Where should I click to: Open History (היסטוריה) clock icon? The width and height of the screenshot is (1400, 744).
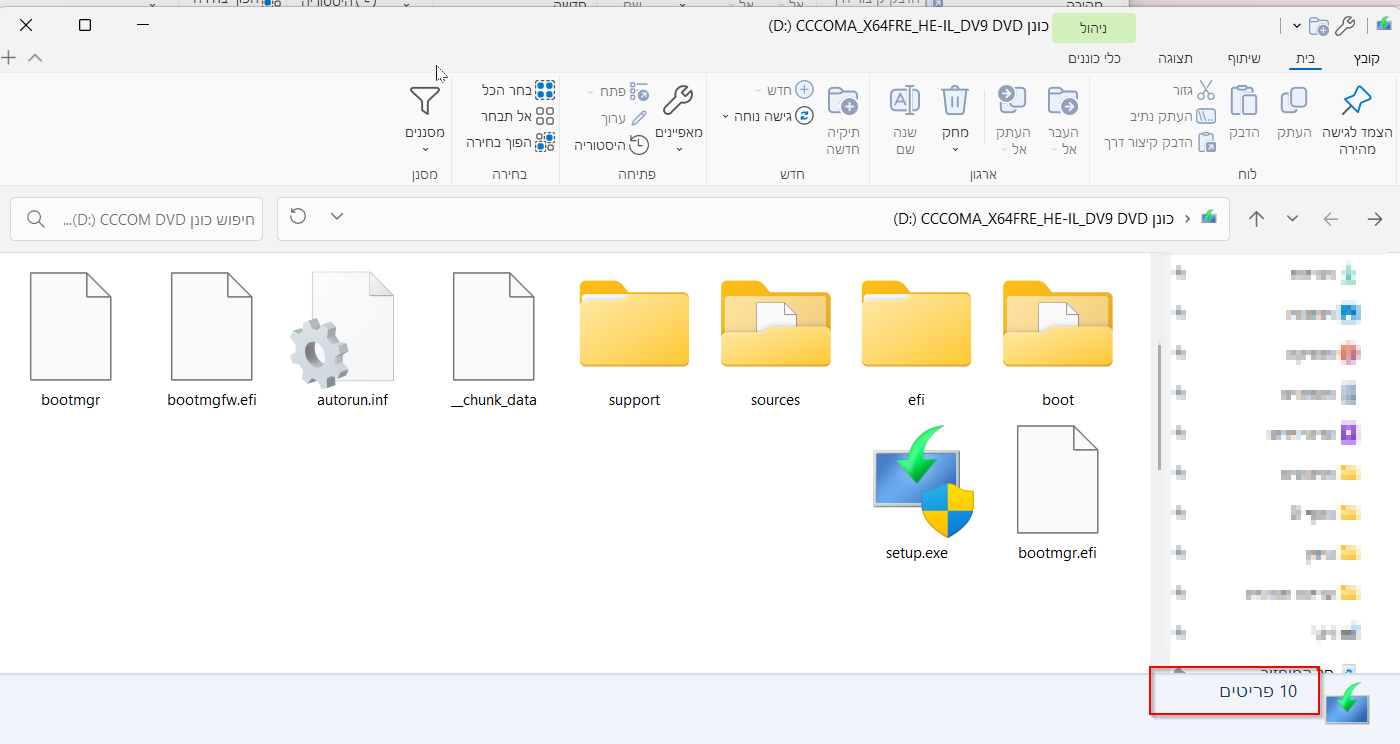[x=639, y=145]
